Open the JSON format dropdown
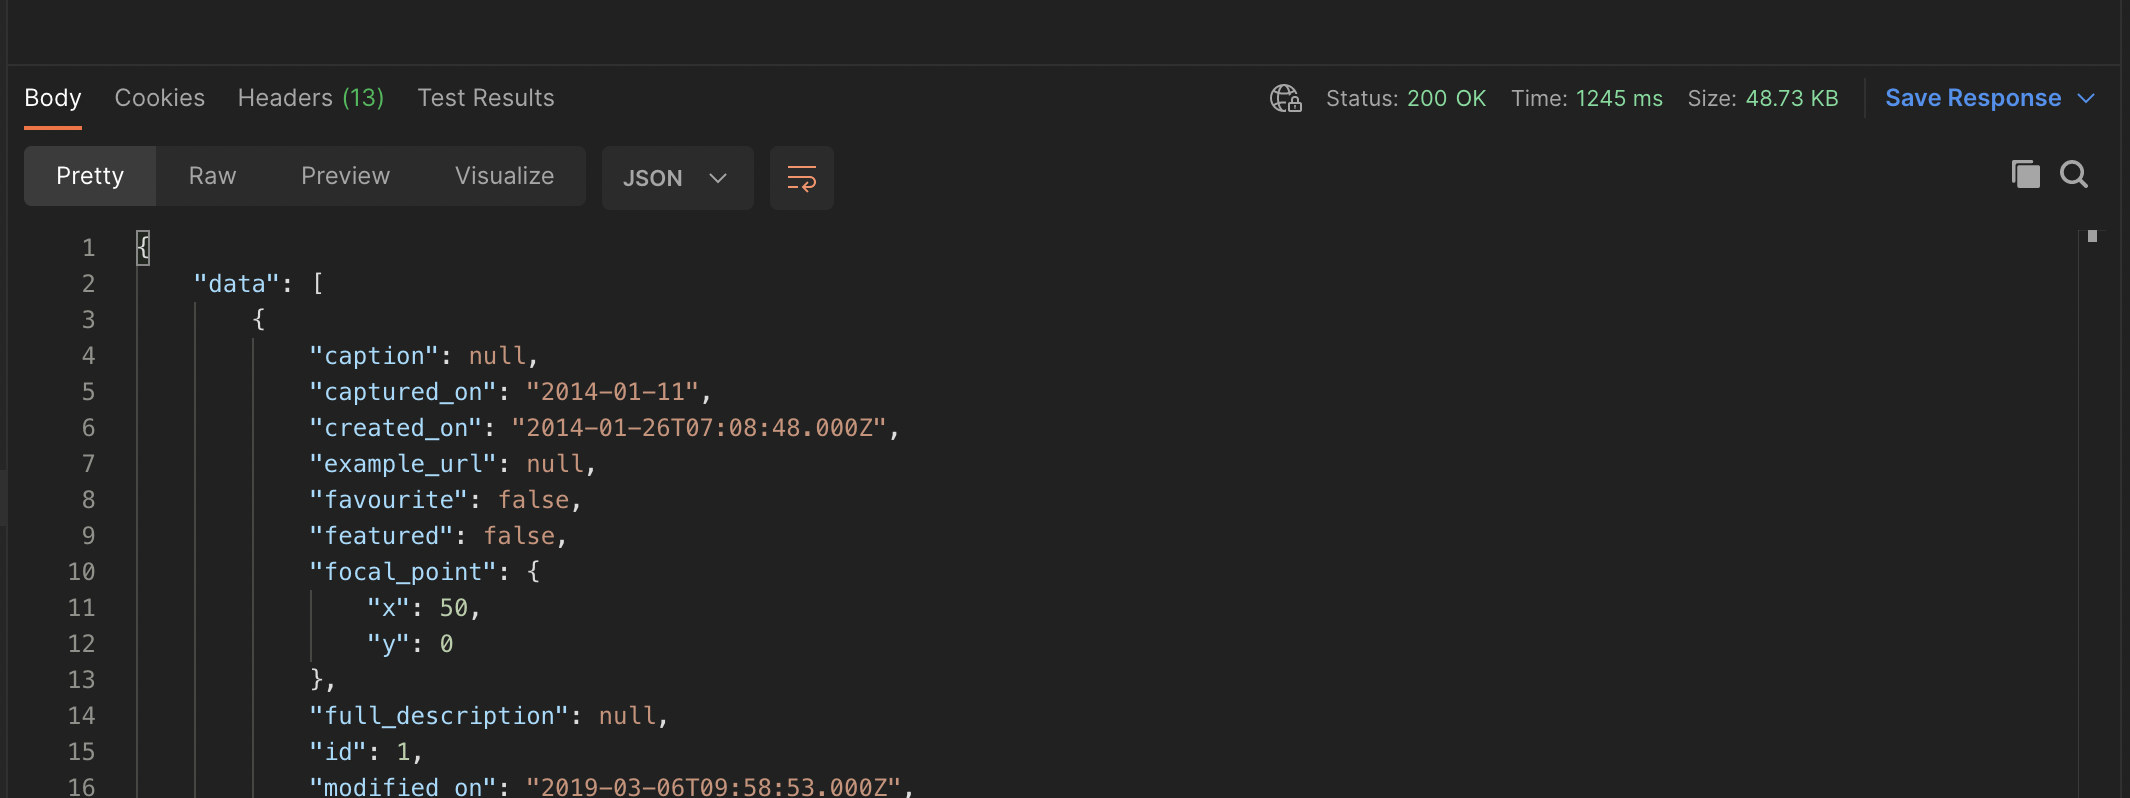 677,178
